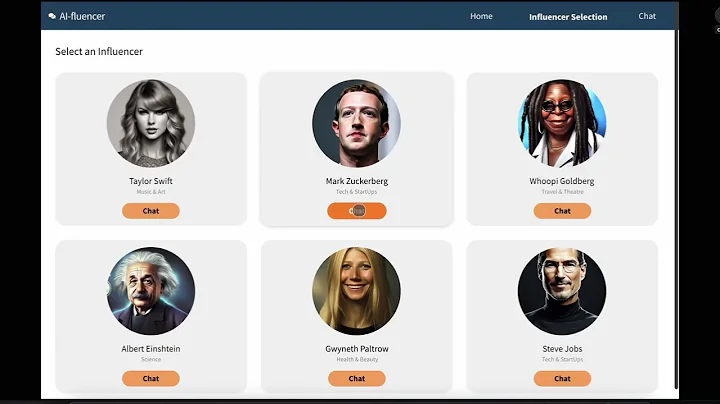Click the first card's Chat button

(x=151, y=211)
